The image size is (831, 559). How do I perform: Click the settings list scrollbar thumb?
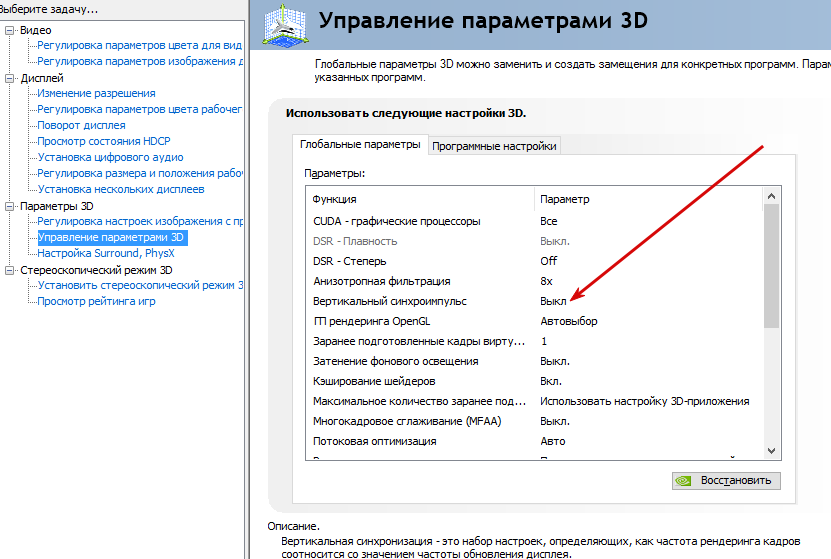771,258
